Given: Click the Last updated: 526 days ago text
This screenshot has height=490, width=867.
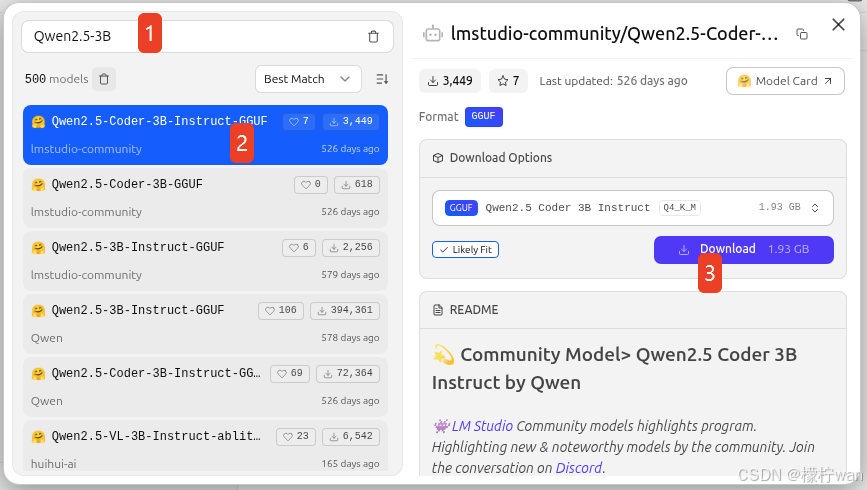Looking at the screenshot, I should pyautogui.click(x=613, y=81).
